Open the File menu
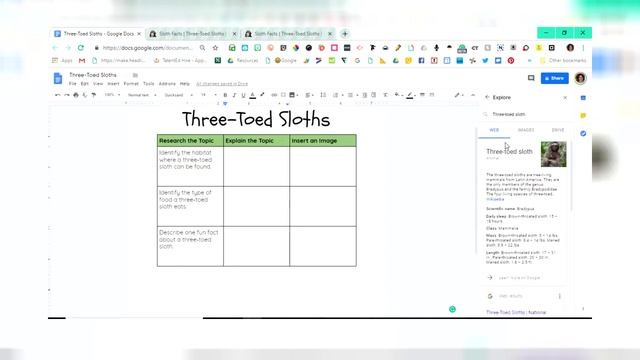640x360 pixels. pos(73,84)
